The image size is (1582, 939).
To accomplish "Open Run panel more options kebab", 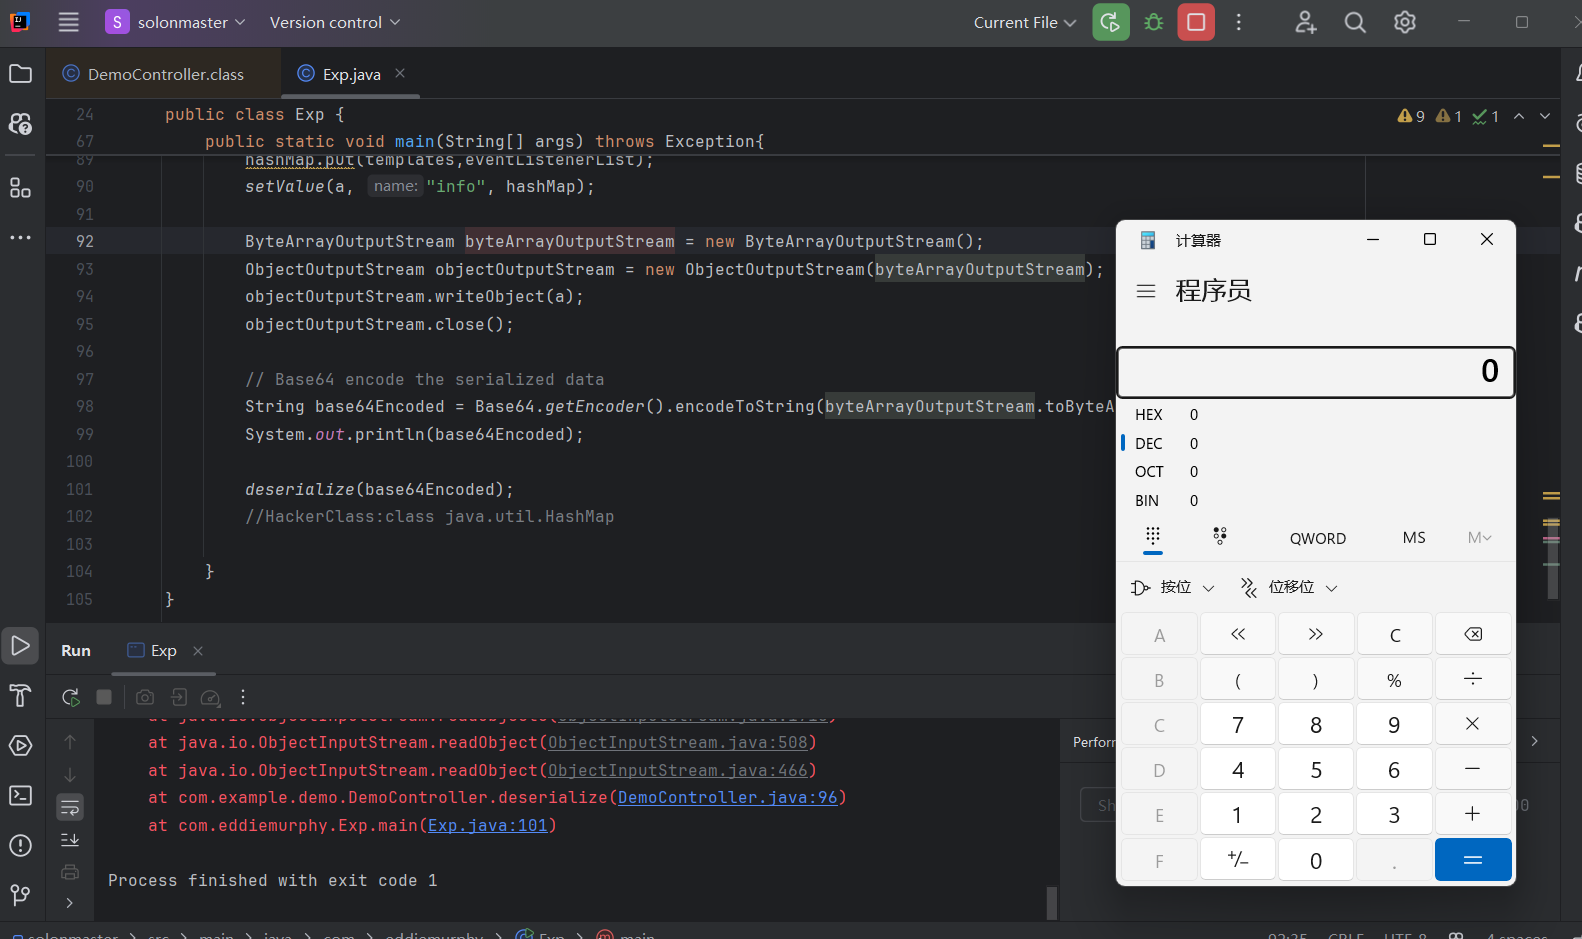I will point(243,697).
